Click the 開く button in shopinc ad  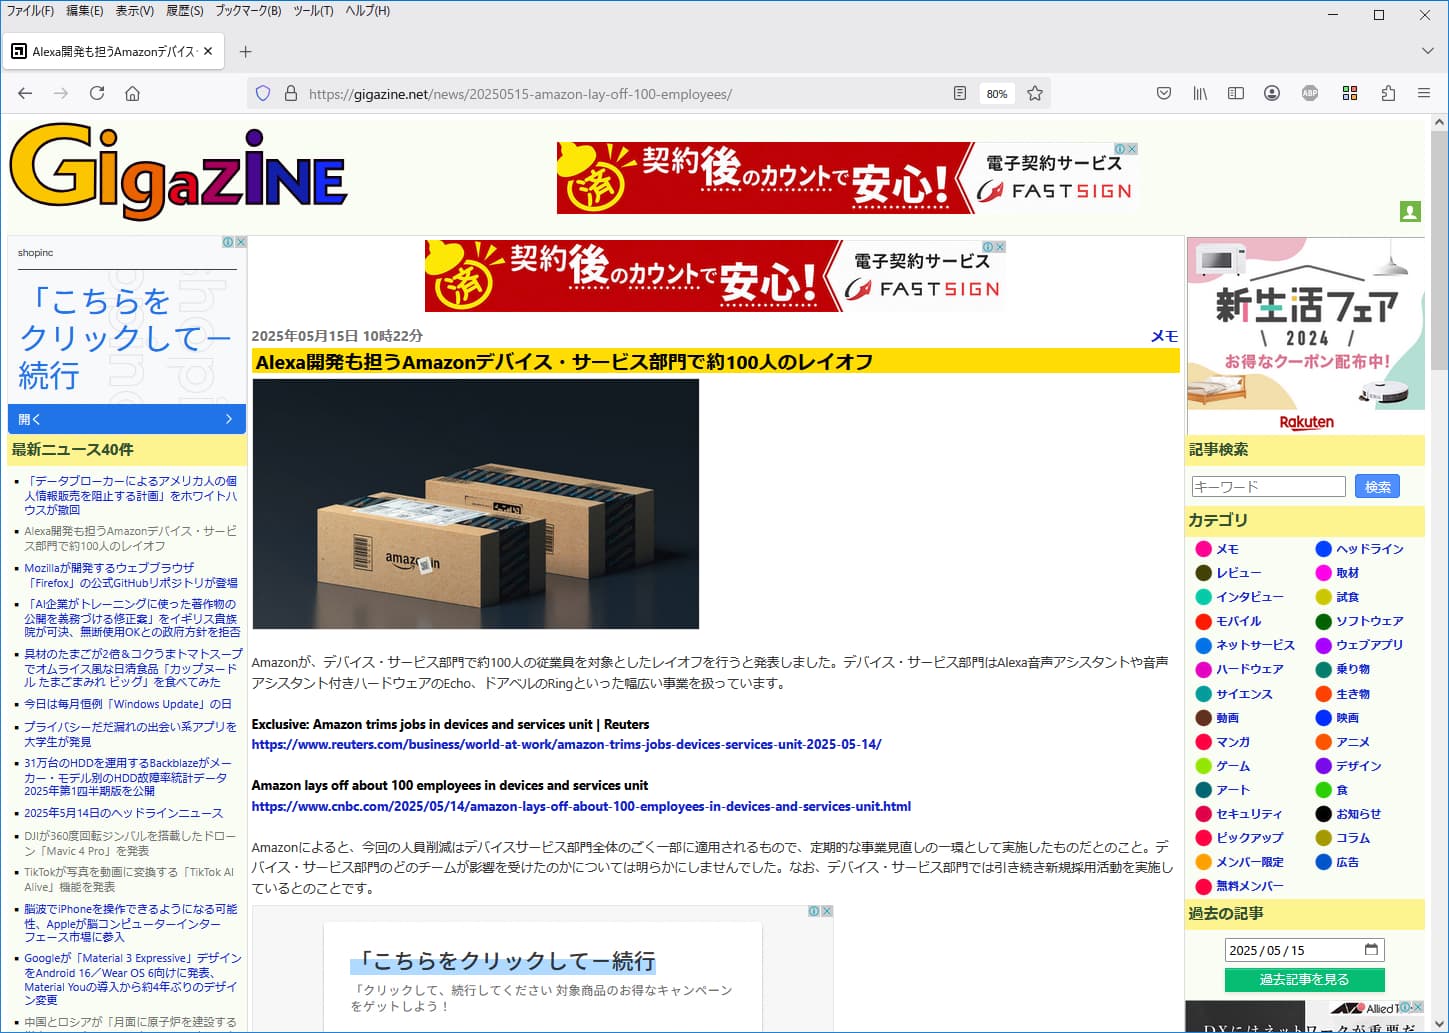(x=127, y=419)
